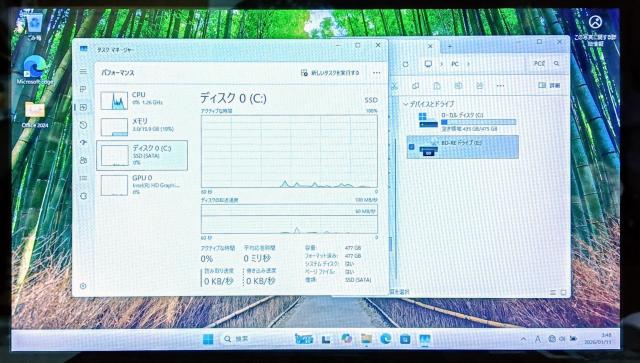Screen dimensions: 640x363
Task: Select the Recycle Bin desktop icon
Action: 34,26
